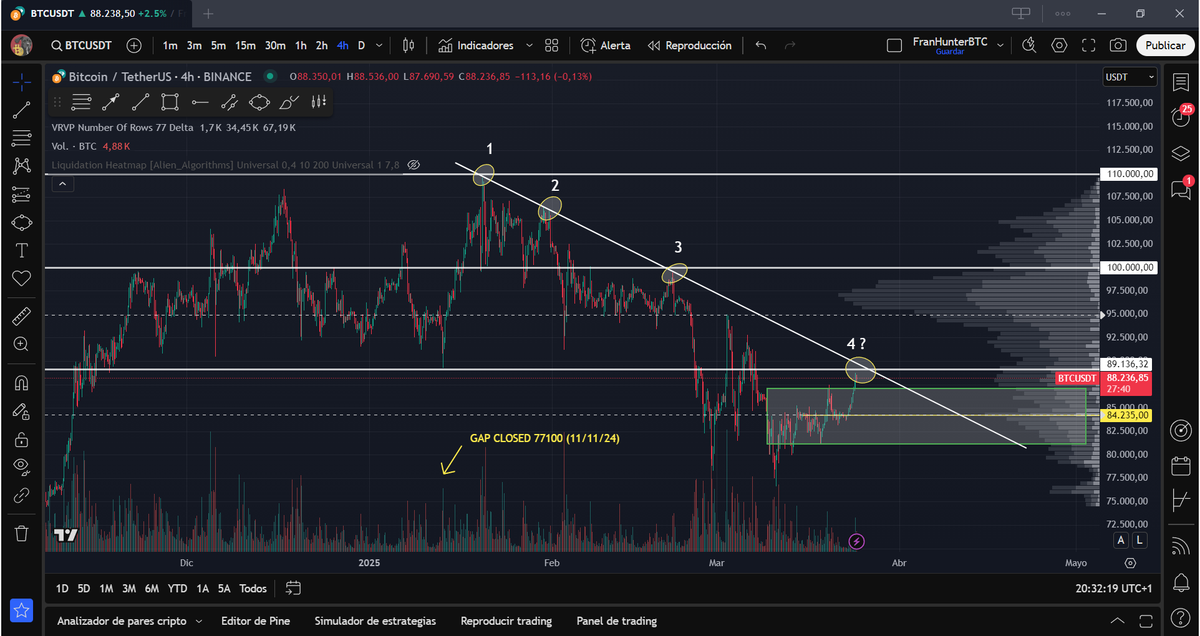1200x636 pixels.
Task: Toggle auto scale button A
Action: pyautogui.click(x=1121, y=540)
